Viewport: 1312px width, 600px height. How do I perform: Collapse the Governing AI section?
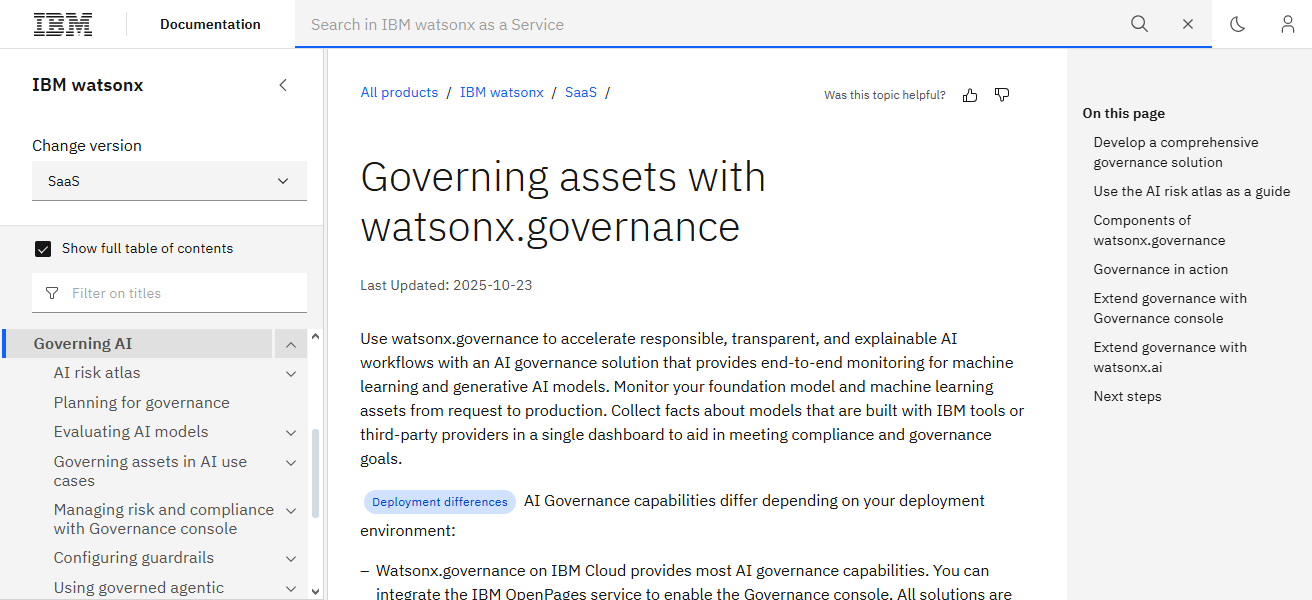[x=290, y=343]
